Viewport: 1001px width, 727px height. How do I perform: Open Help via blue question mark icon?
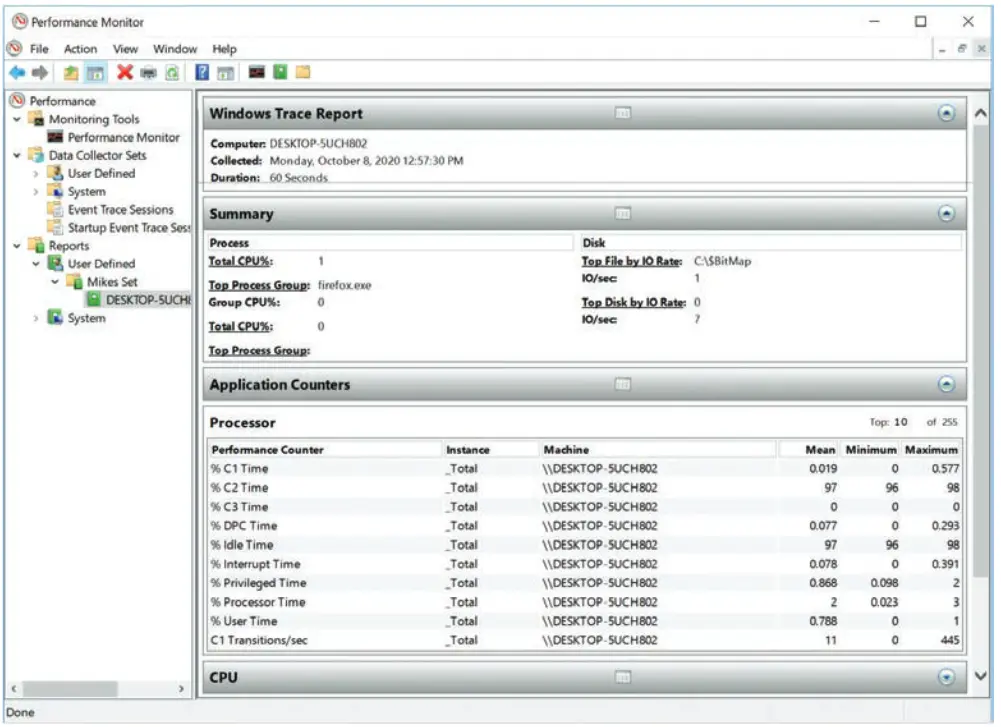(202, 72)
